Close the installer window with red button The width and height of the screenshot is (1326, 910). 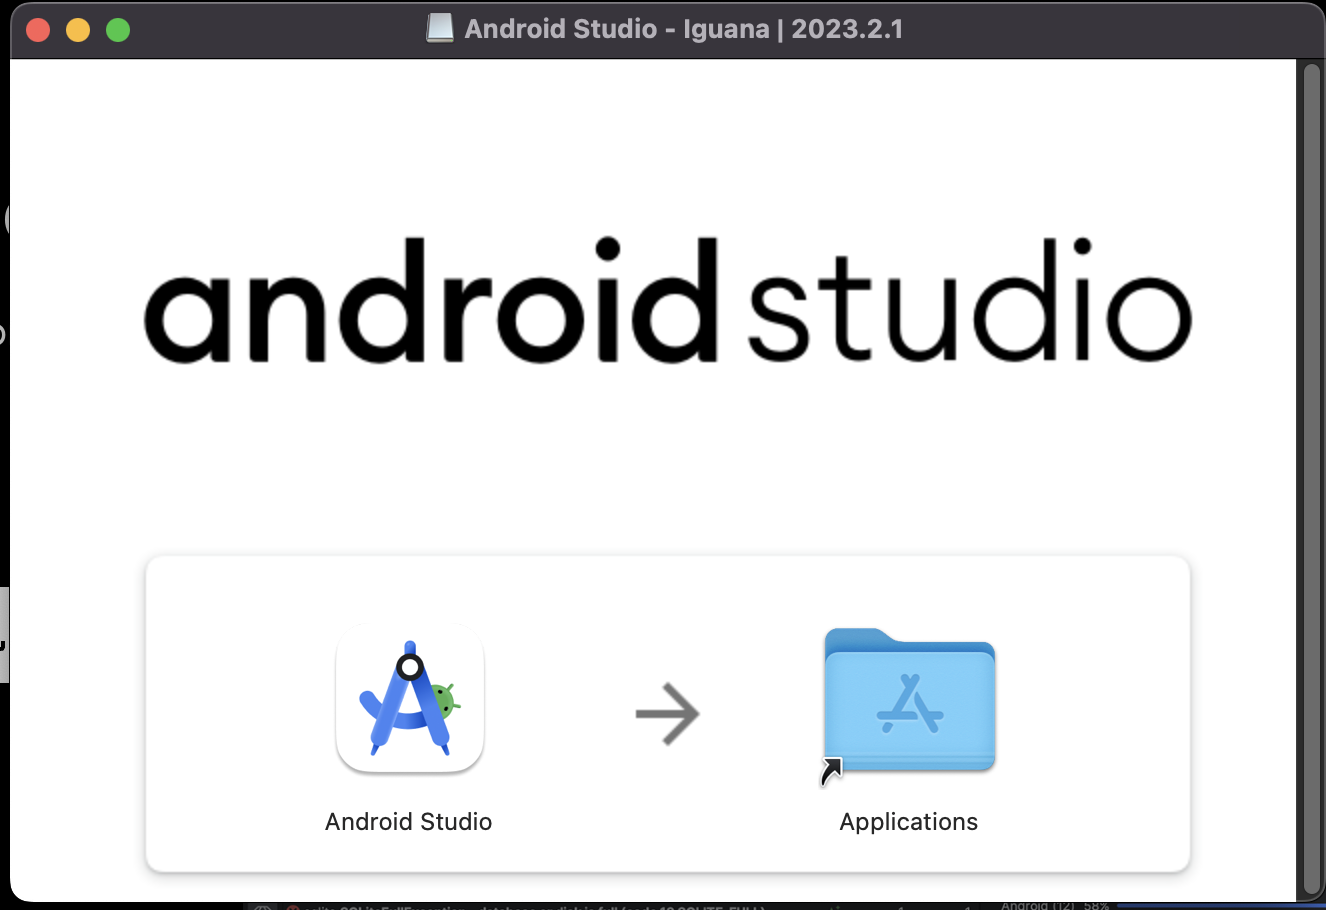click(x=38, y=30)
